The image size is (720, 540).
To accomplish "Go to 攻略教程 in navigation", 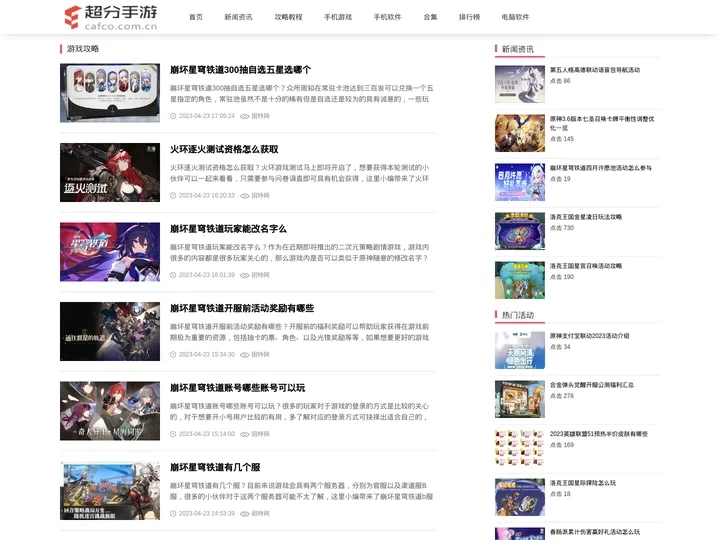I will pos(288,17).
